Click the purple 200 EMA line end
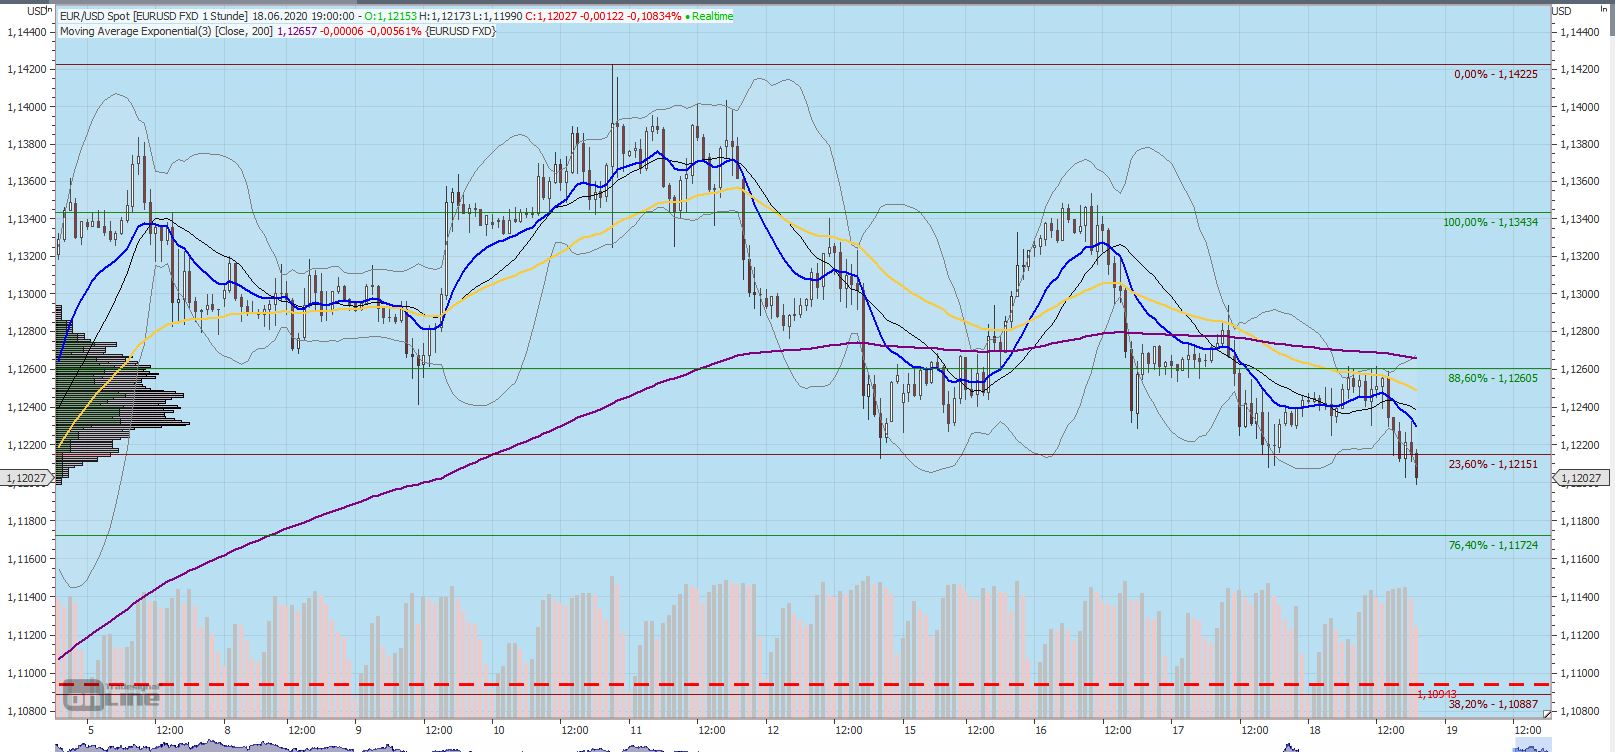1615x752 pixels. [x=1414, y=357]
